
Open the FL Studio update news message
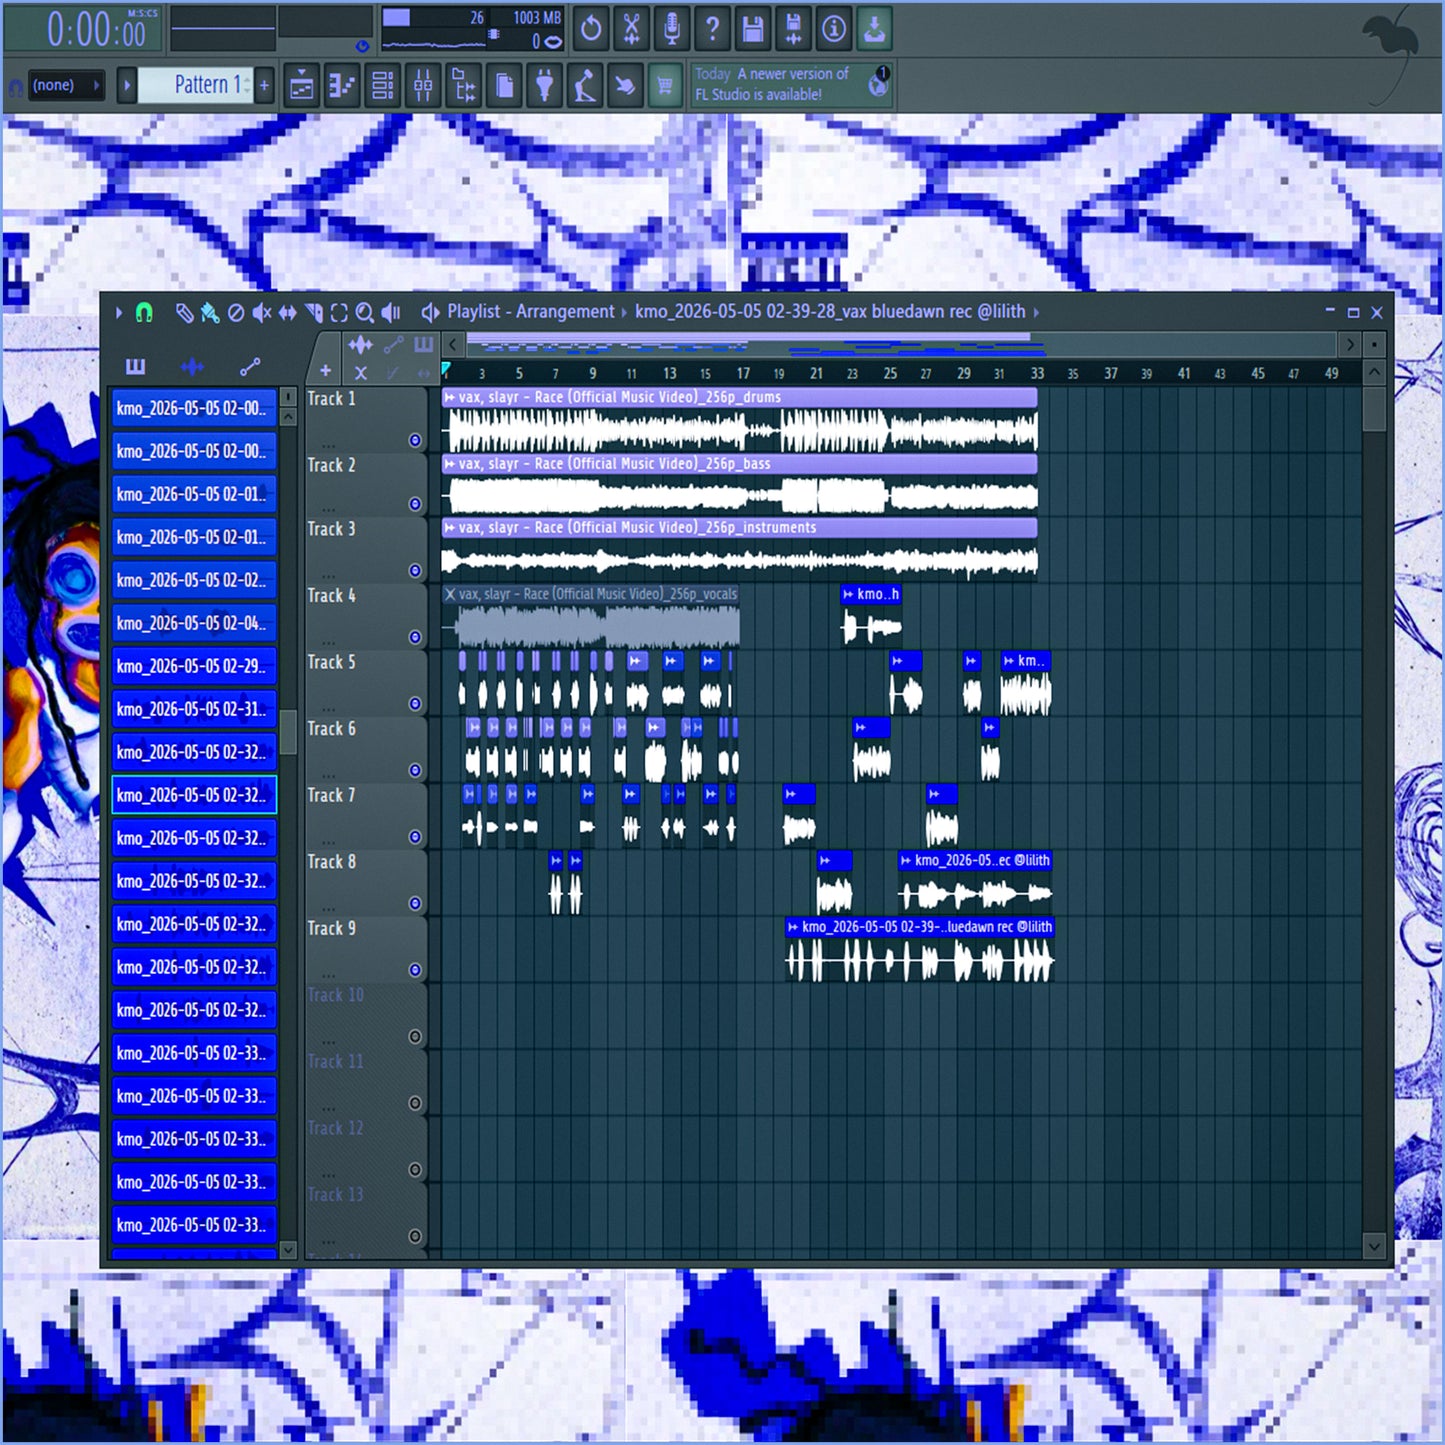791,84
